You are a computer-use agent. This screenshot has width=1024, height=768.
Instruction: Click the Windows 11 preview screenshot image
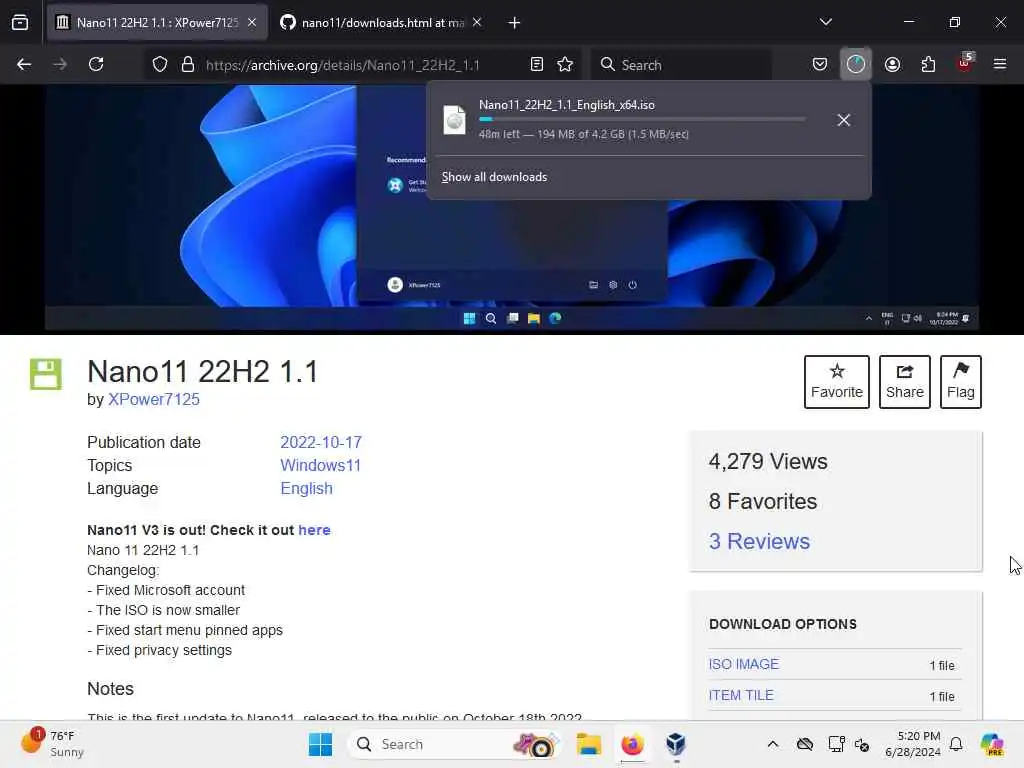coord(511,209)
